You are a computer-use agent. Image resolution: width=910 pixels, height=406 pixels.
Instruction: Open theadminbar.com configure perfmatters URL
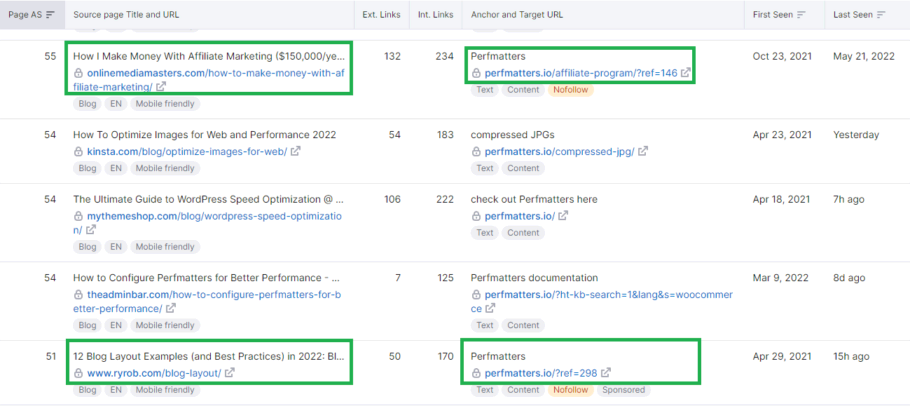click(208, 301)
